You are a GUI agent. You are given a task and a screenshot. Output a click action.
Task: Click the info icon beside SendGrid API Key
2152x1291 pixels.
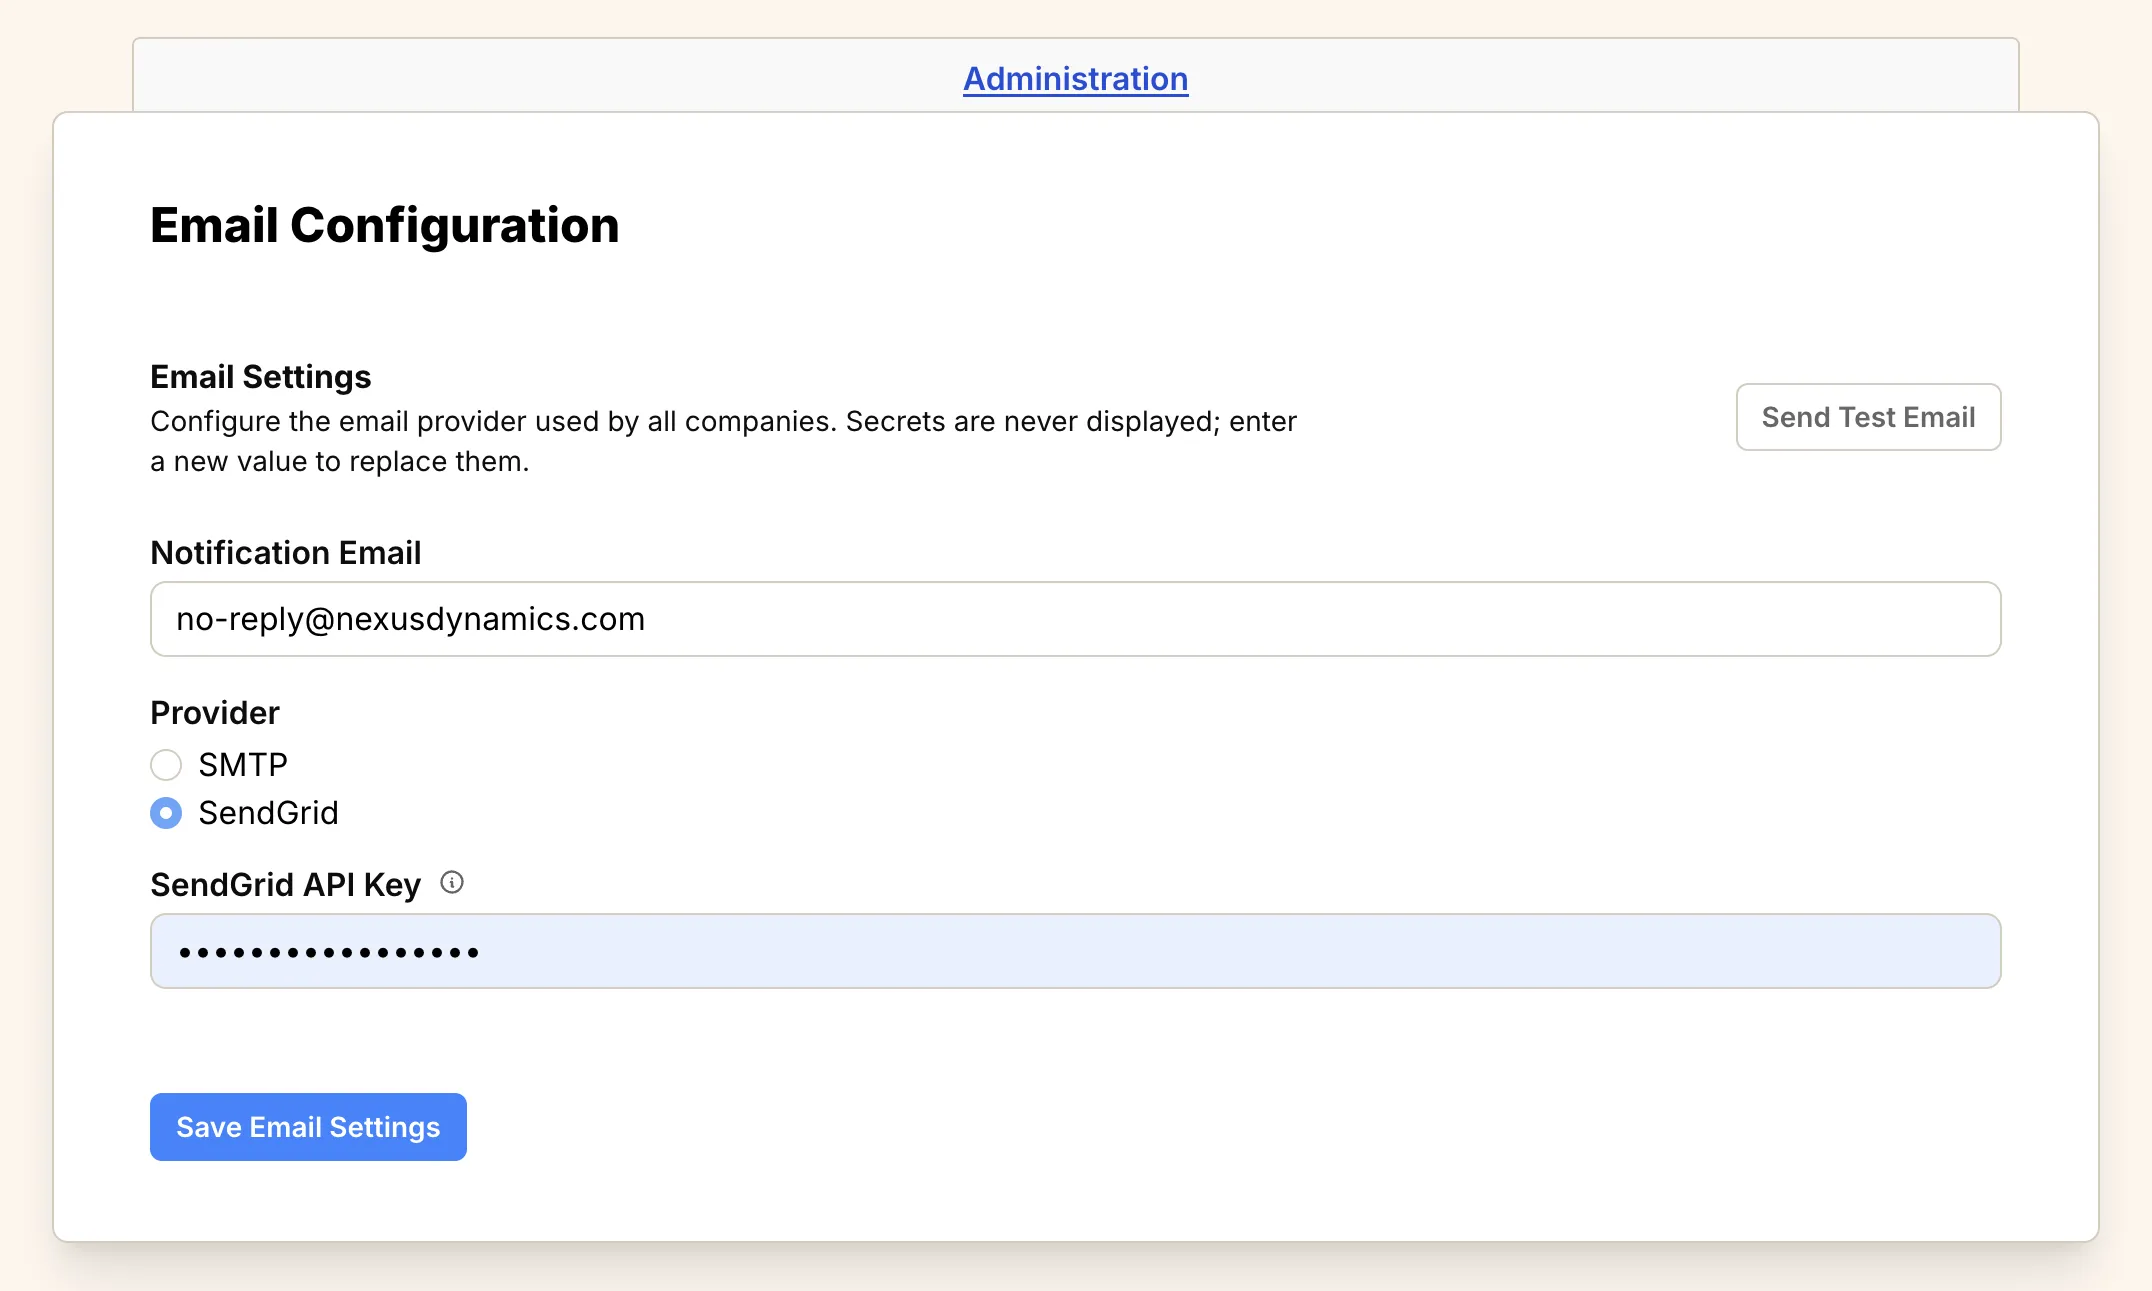click(x=453, y=882)
